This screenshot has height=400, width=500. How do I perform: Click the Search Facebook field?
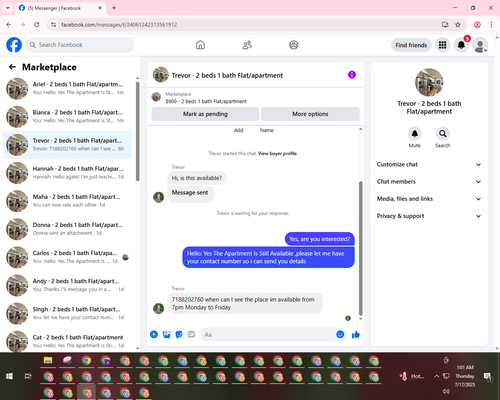pyautogui.click(x=80, y=45)
